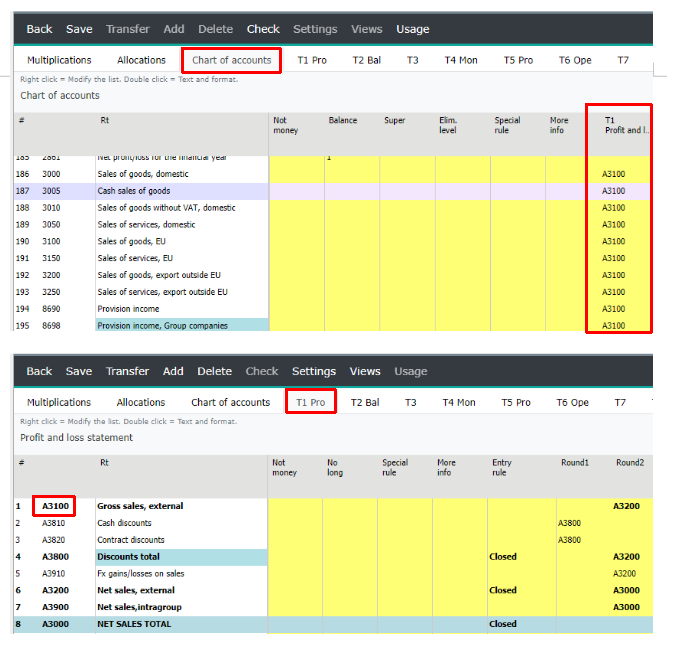Switch to T1 Pro tab in top panel
The height and width of the screenshot is (649, 678).
[312, 60]
